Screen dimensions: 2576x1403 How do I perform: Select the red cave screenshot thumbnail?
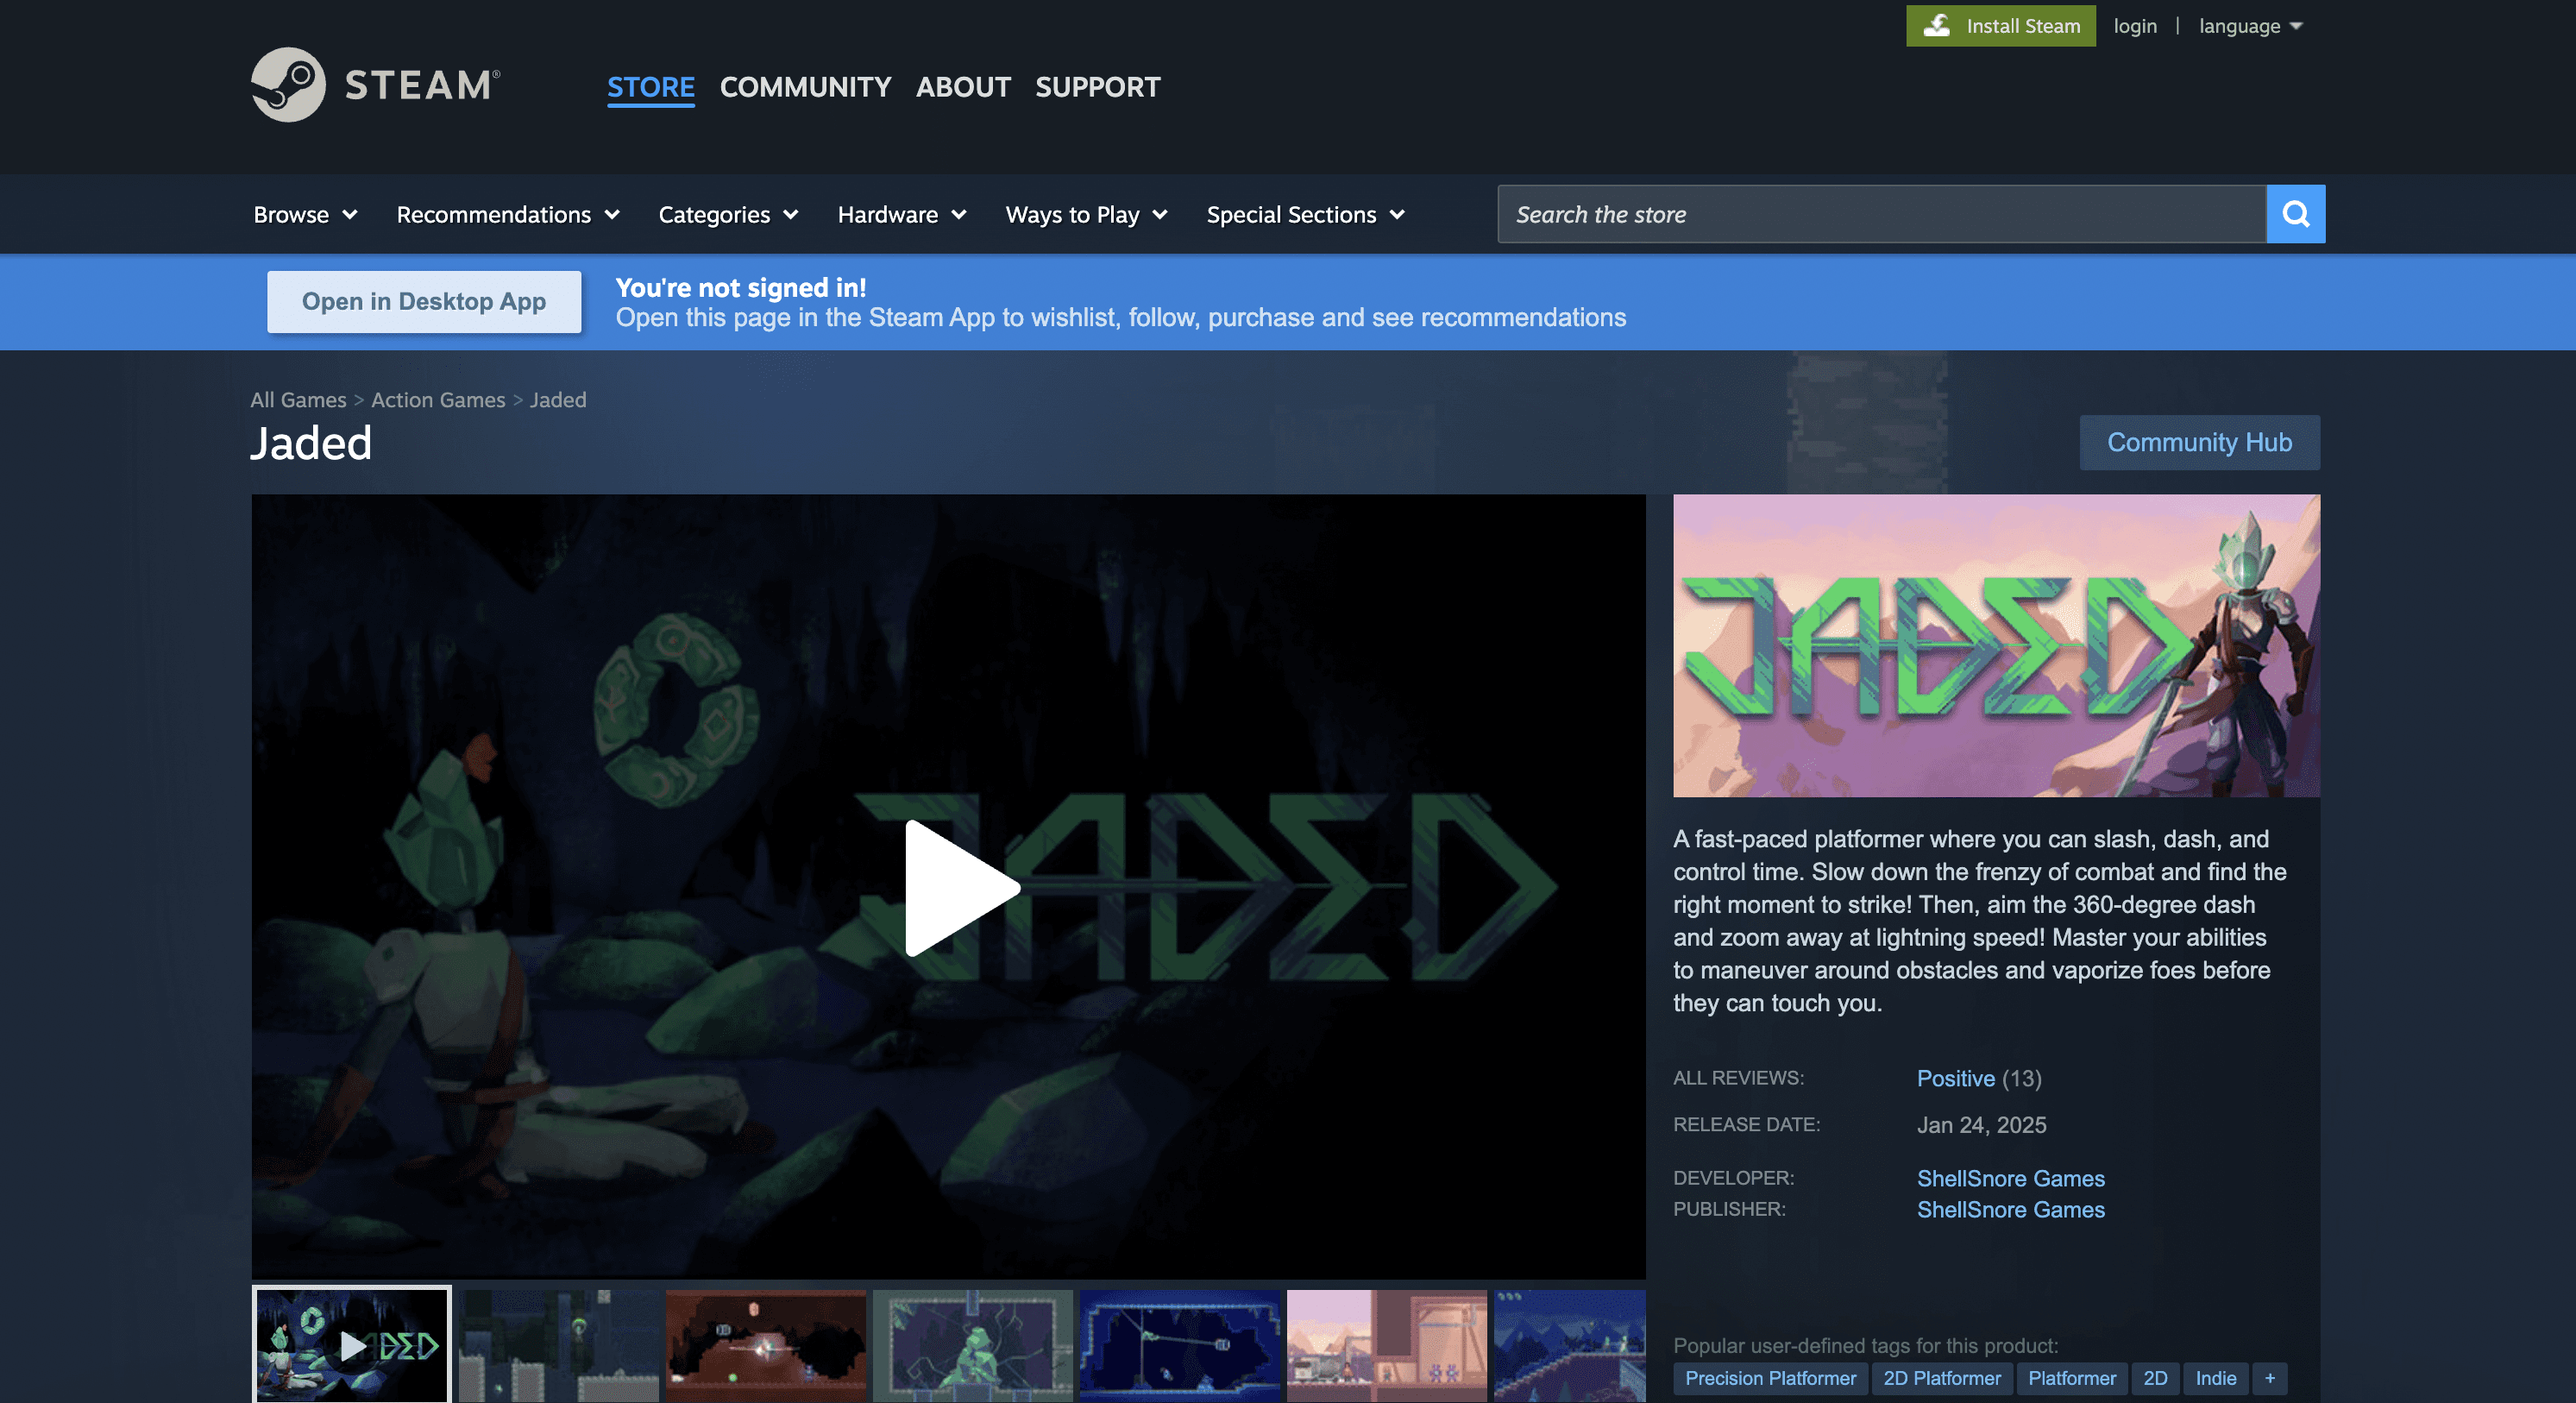766,1344
